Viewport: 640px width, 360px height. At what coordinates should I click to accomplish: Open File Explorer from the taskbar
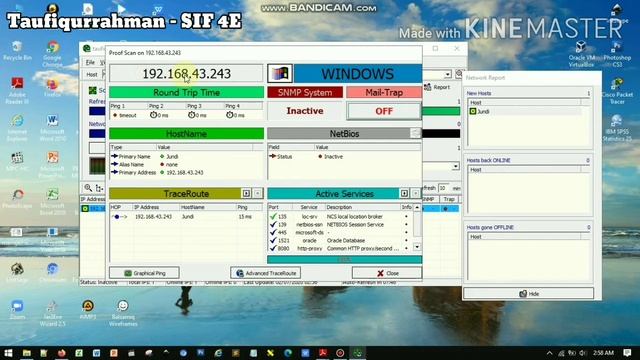(27, 353)
